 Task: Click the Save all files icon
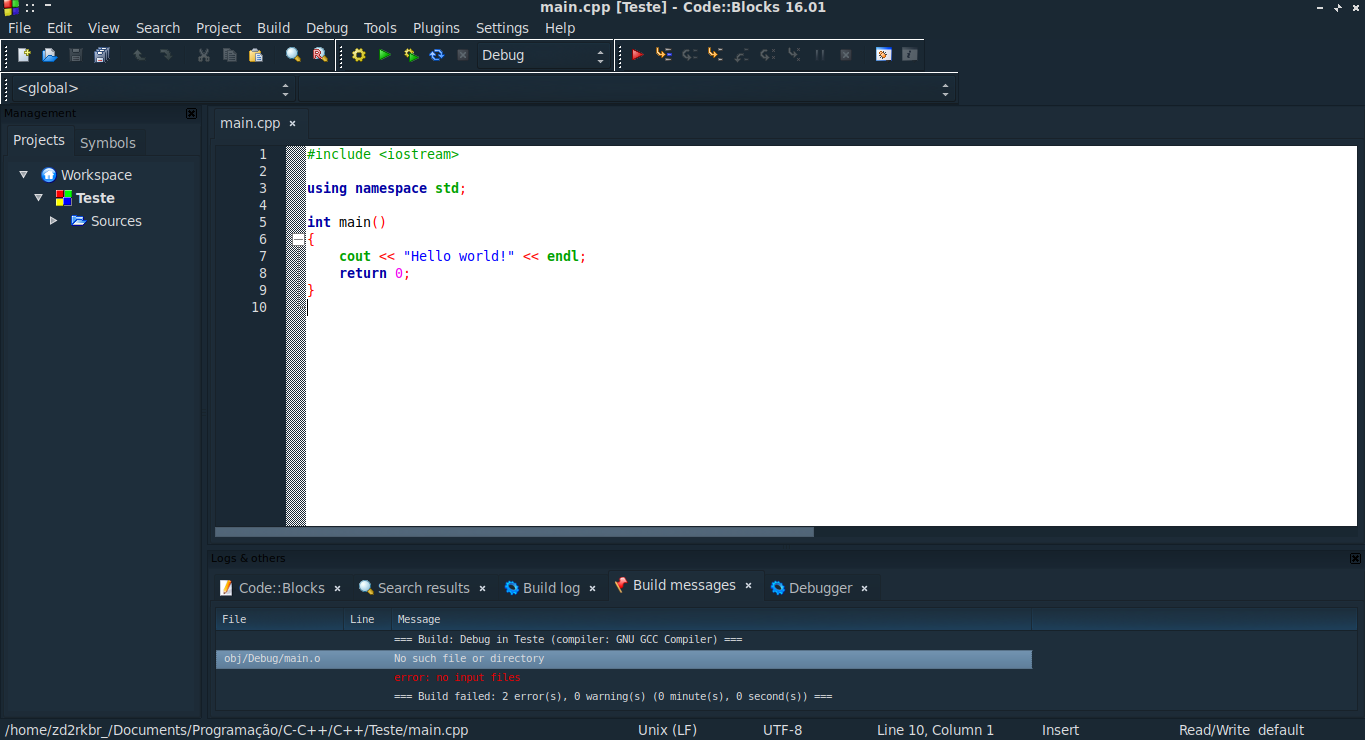101,55
